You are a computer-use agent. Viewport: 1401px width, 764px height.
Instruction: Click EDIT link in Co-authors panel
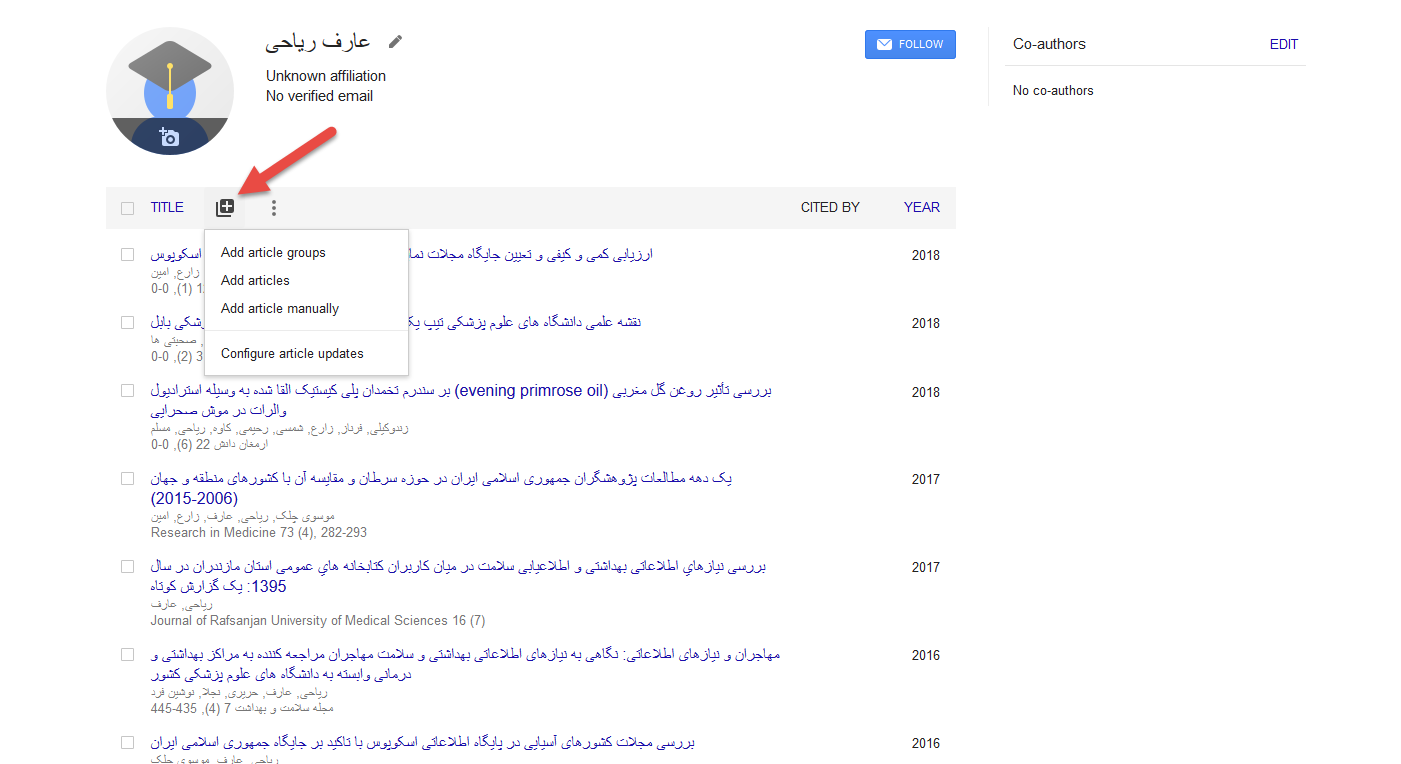coord(1283,44)
